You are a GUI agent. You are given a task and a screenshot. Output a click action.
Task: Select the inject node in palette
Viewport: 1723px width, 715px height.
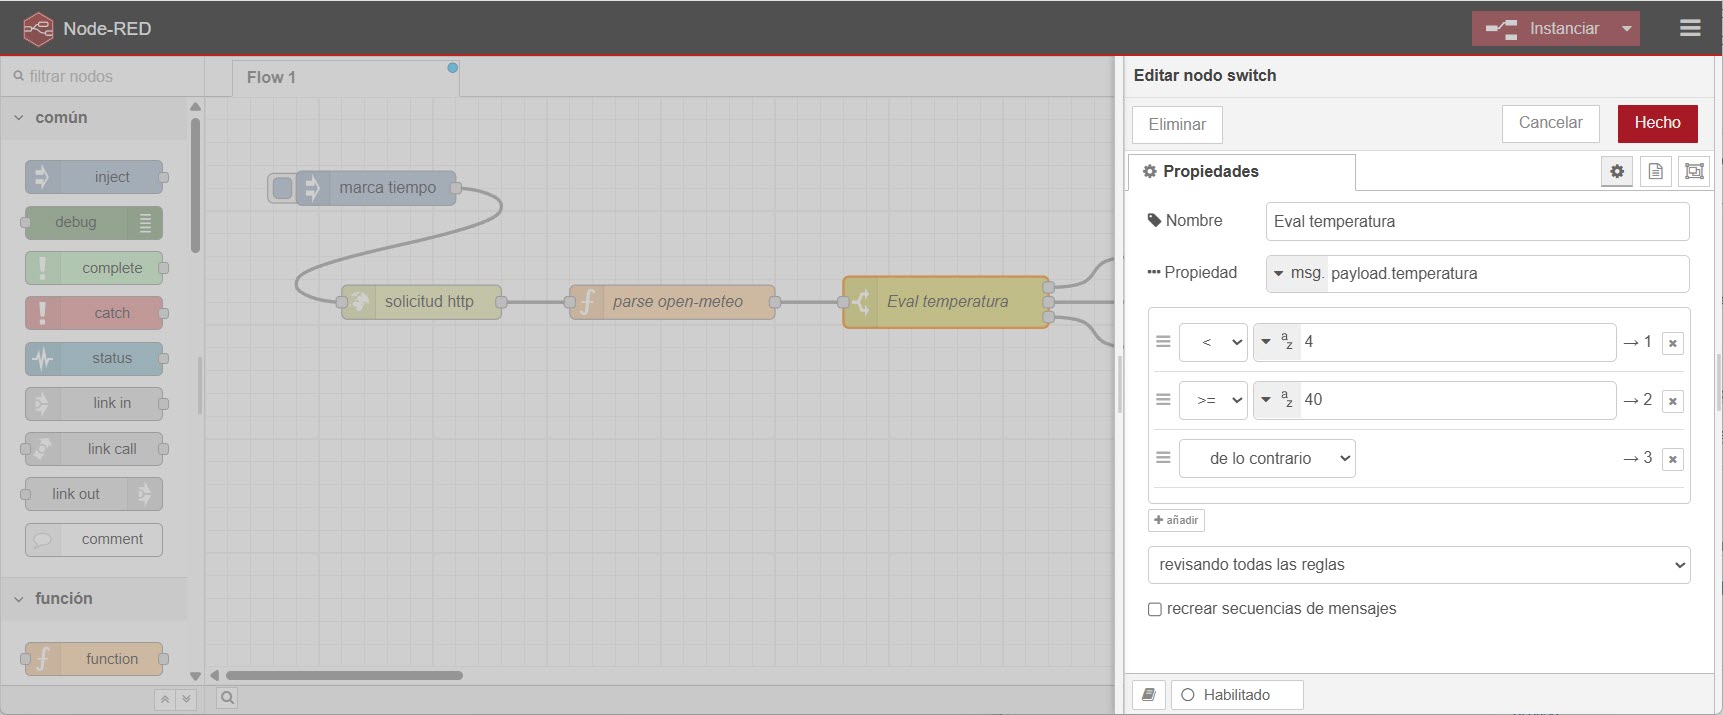(94, 177)
